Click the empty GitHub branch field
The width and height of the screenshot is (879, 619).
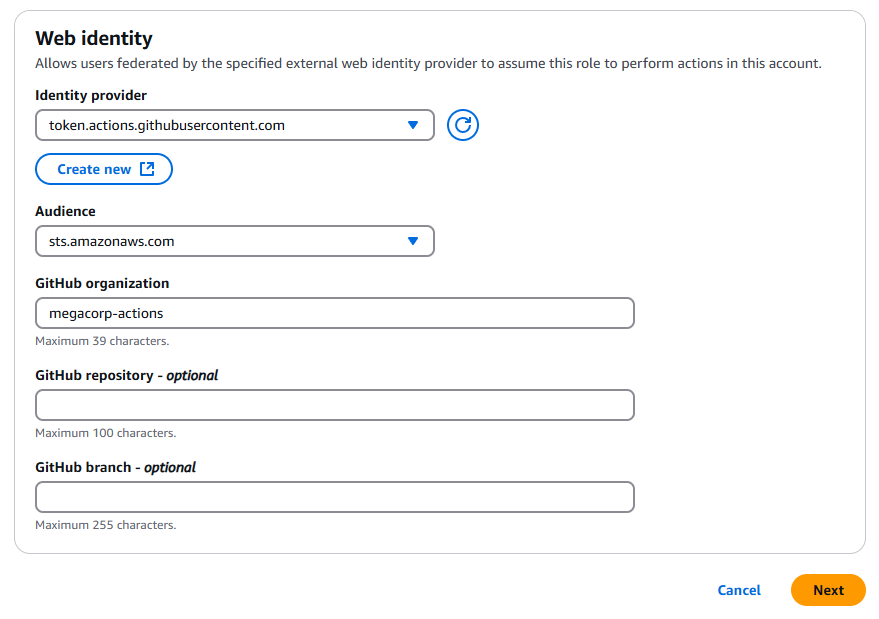pos(335,497)
